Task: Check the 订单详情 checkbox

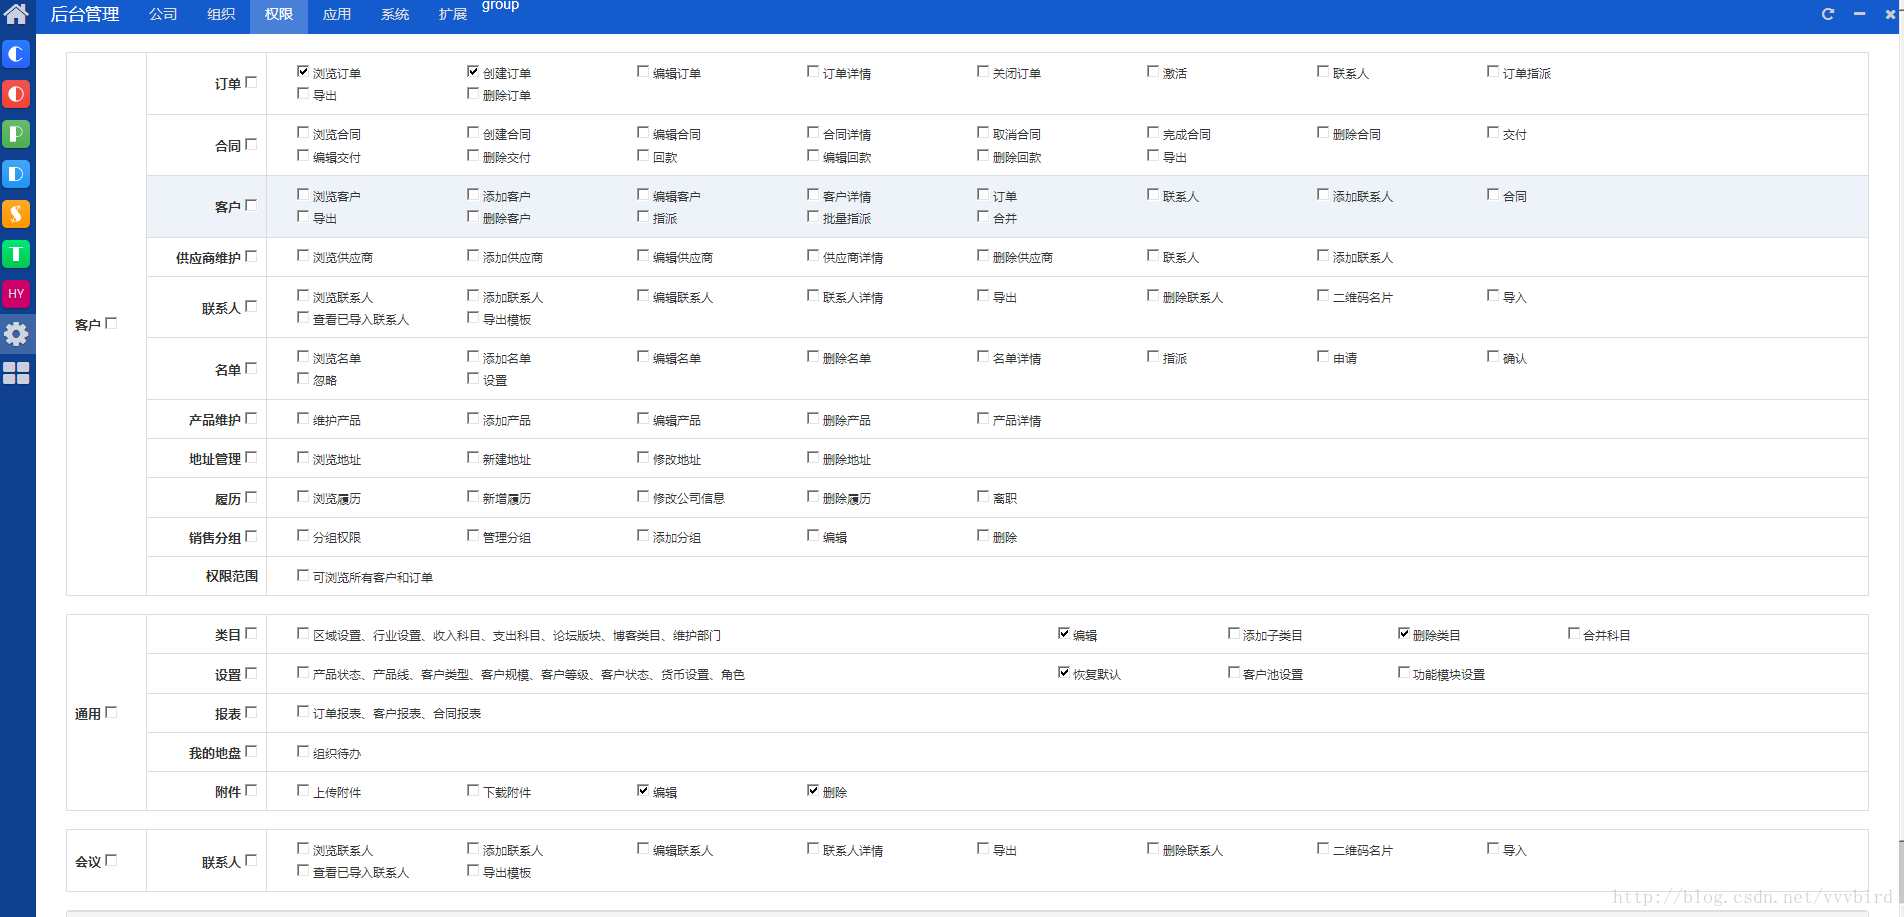Action: (813, 72)
